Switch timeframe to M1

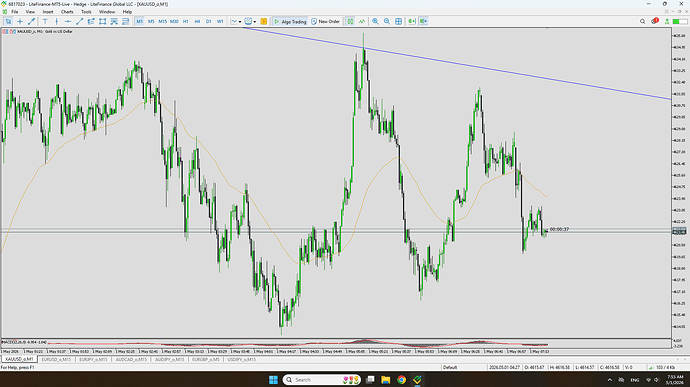(139, 21)
